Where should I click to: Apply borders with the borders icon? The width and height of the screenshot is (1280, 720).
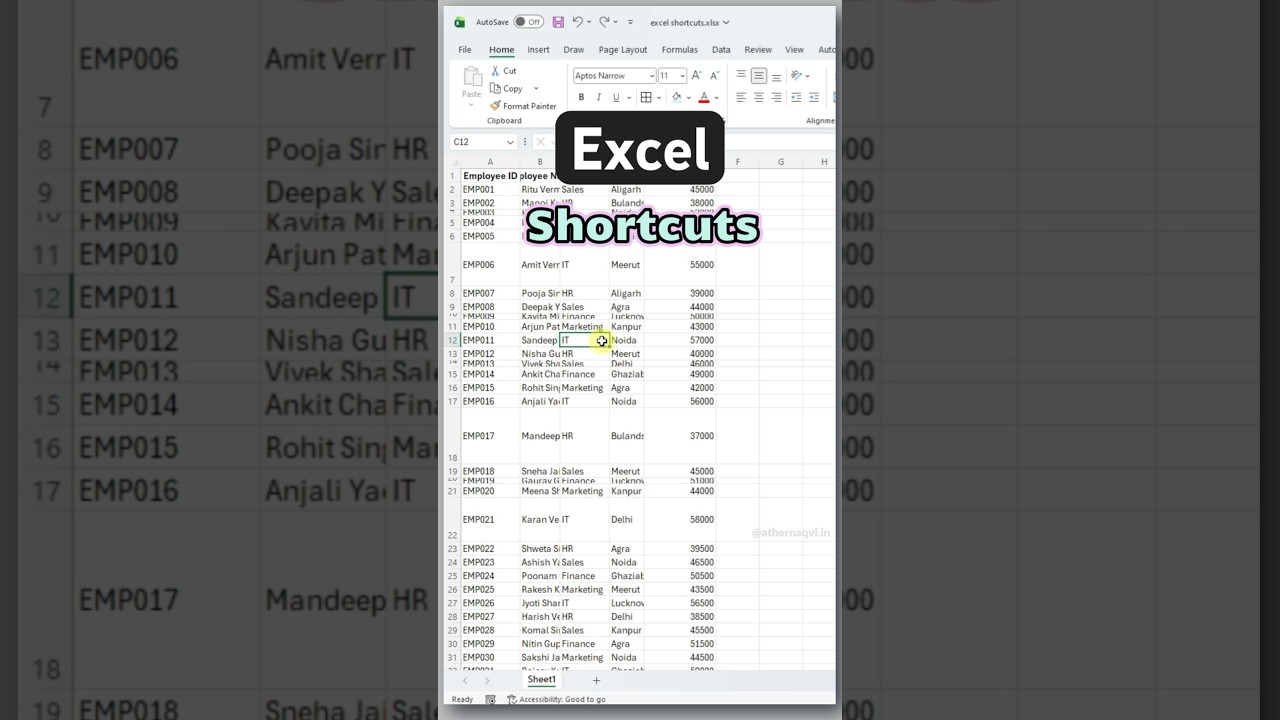pyautogui.click(x=646, y=97)
